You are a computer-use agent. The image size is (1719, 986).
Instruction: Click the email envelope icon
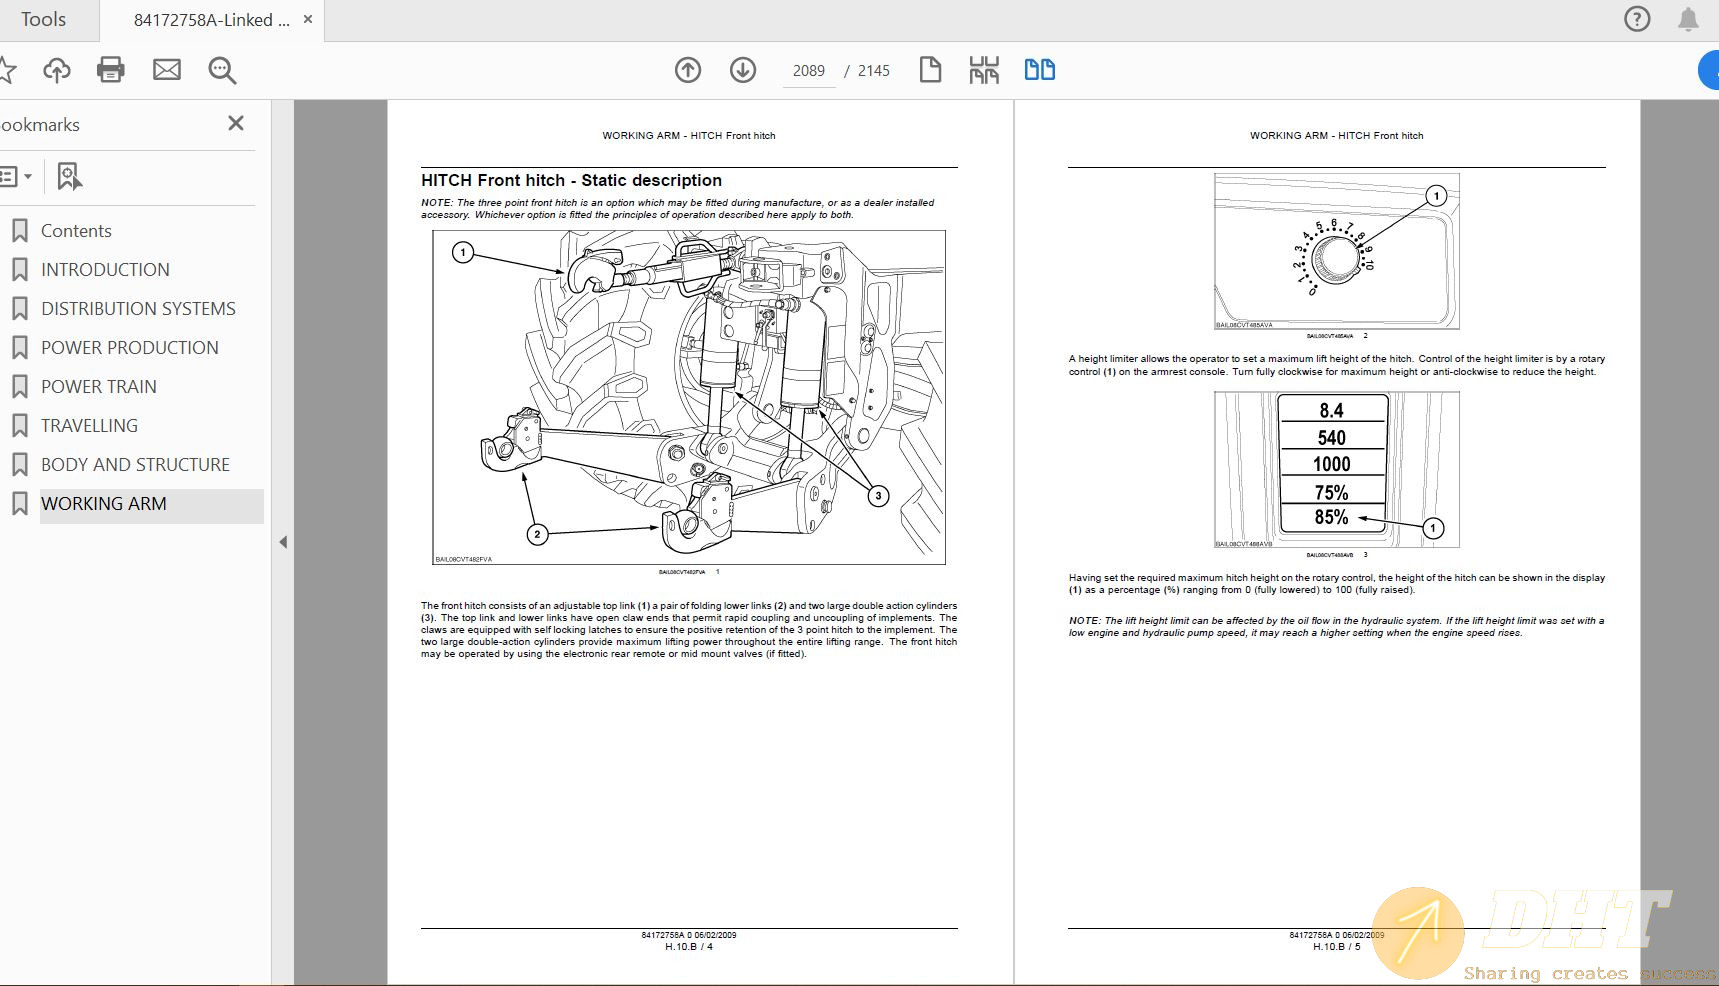pyautogui.click(x=167, y=70)
